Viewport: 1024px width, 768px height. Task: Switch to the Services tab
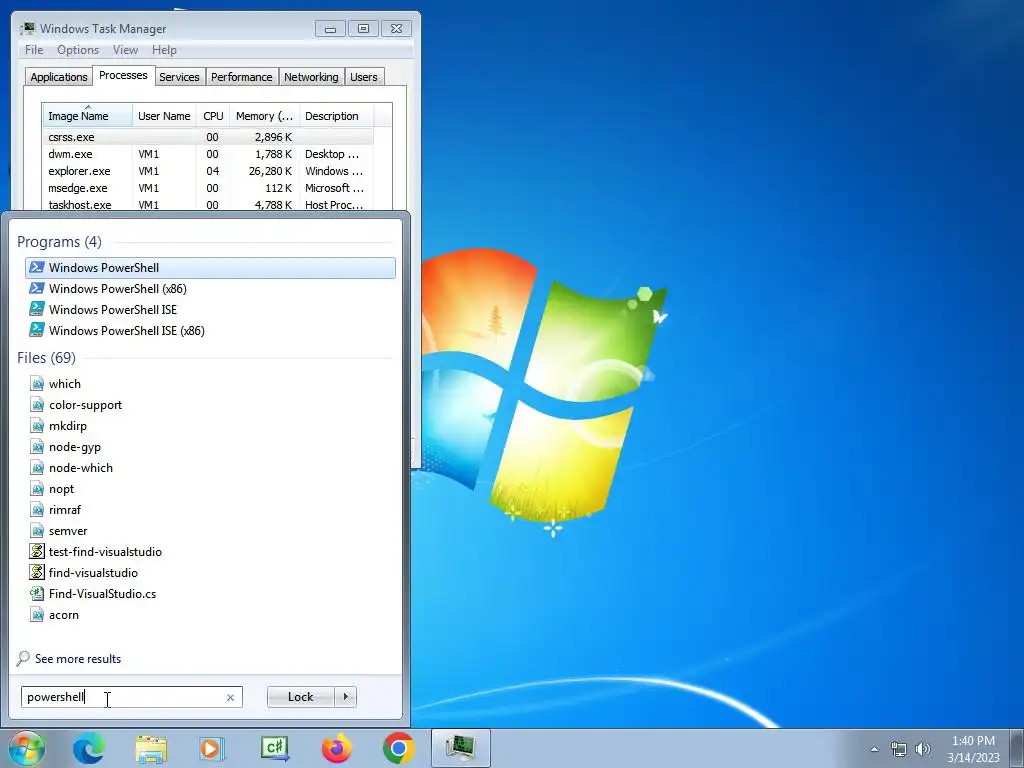(x=180, y=77)
